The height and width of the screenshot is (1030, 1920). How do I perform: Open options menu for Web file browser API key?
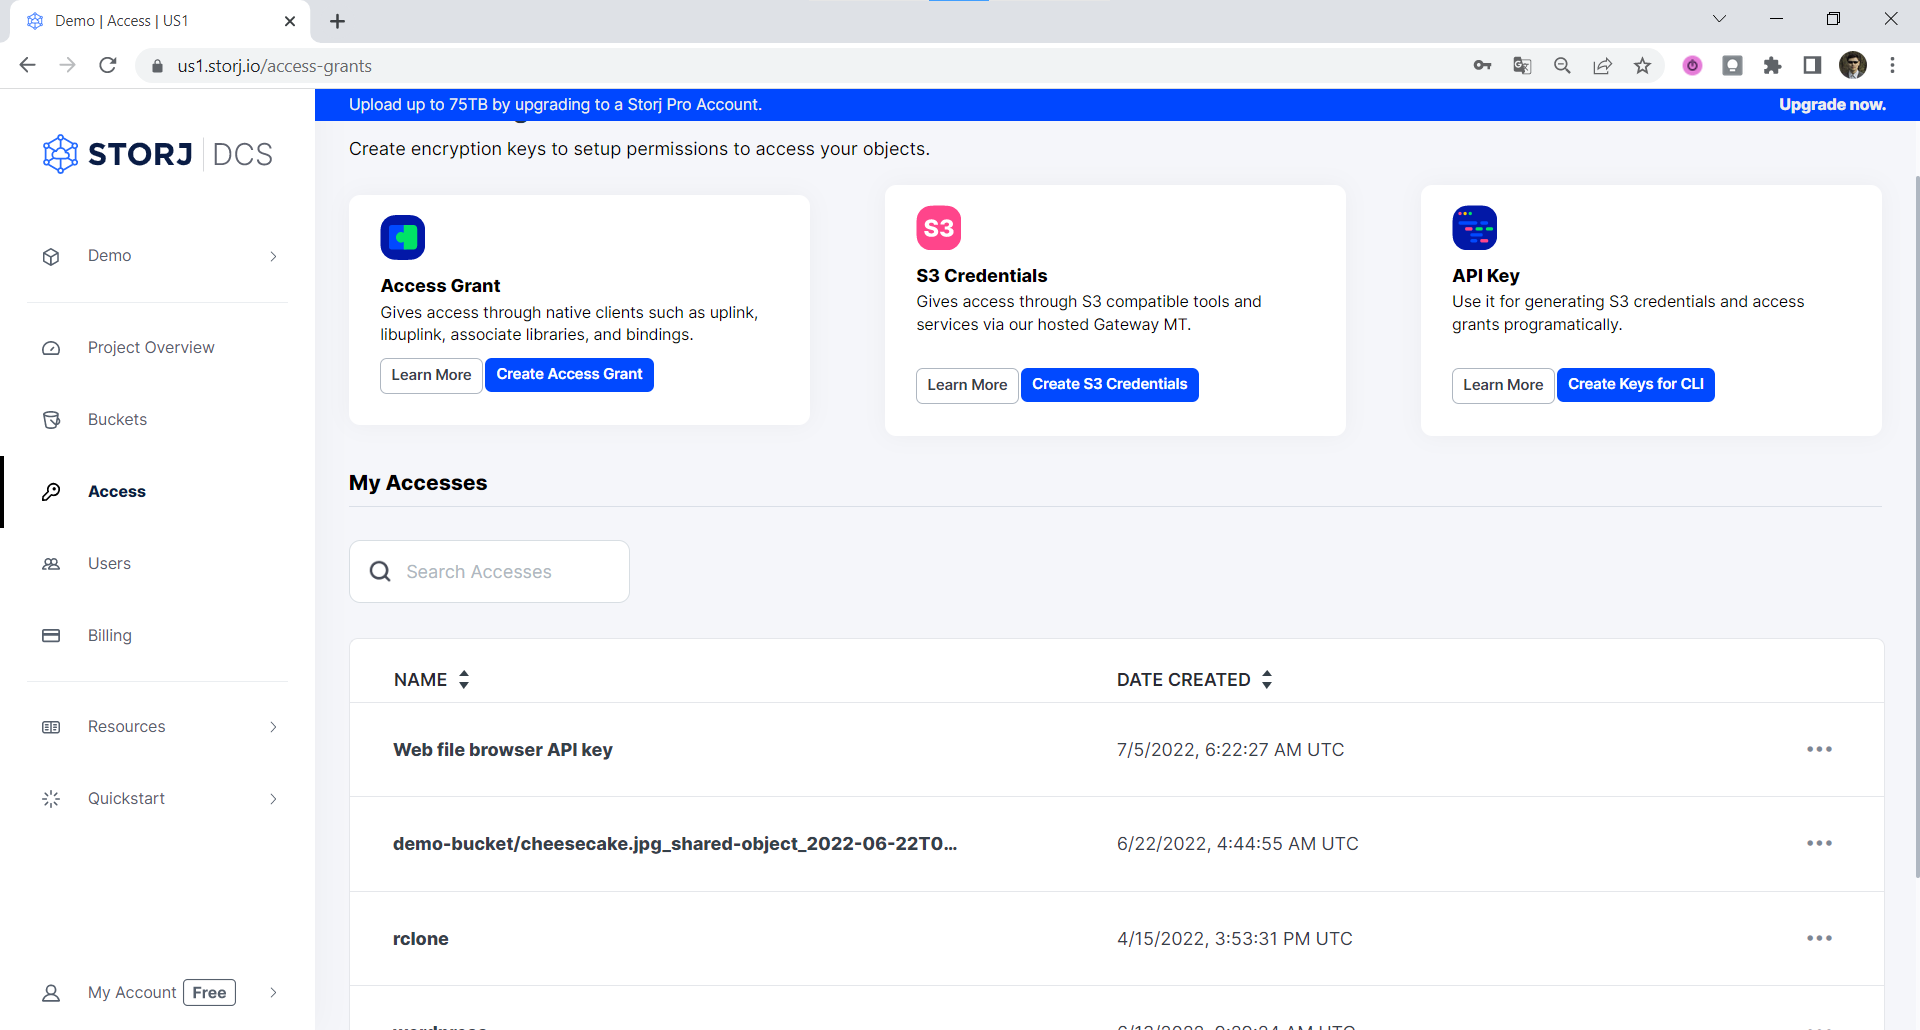pos(1819,749)
